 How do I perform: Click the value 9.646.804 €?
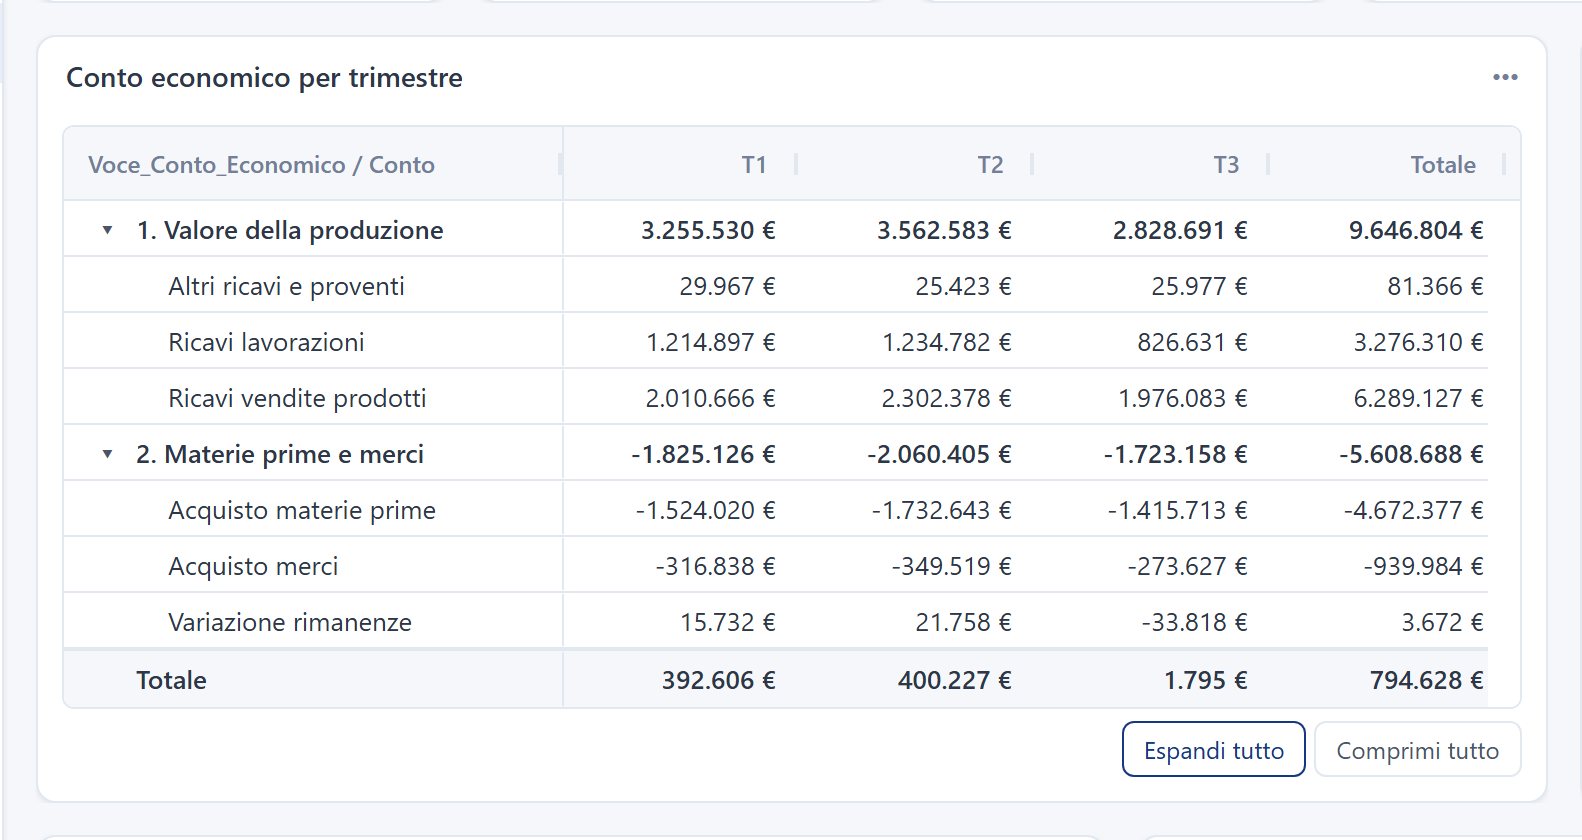(1416, 231)
